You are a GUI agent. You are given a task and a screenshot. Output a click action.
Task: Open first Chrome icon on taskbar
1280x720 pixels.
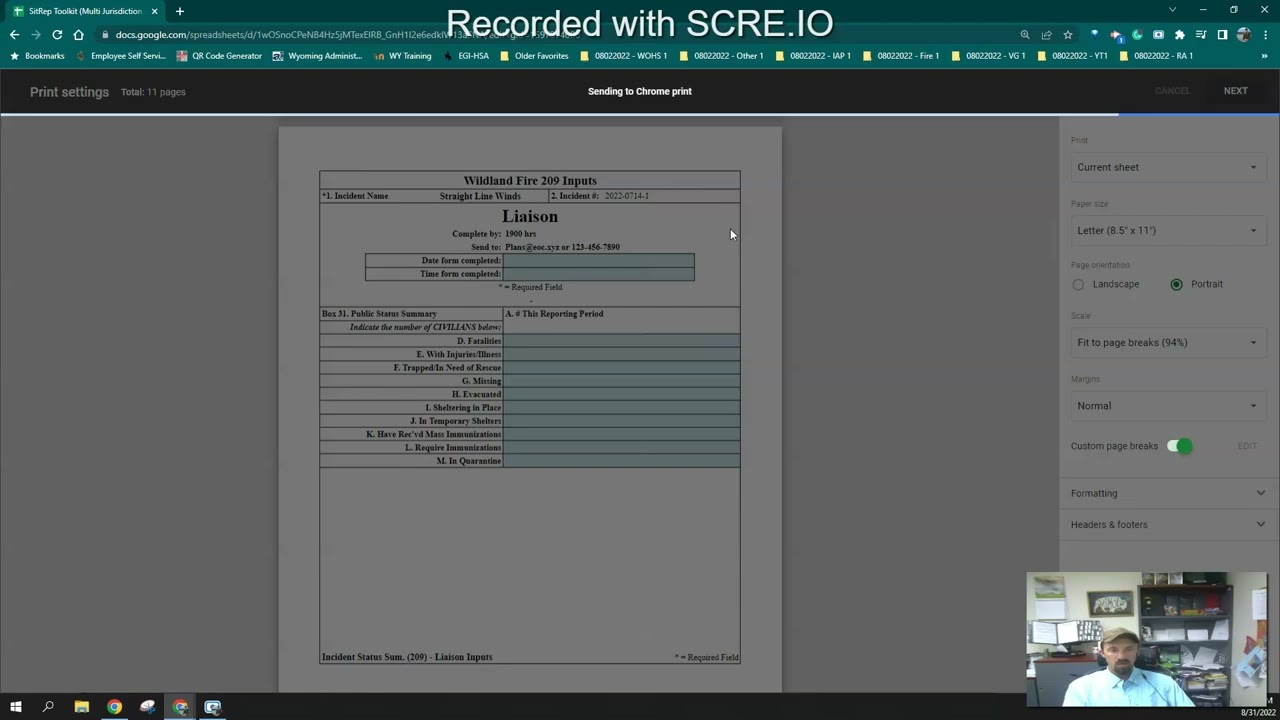click(114, 707)
